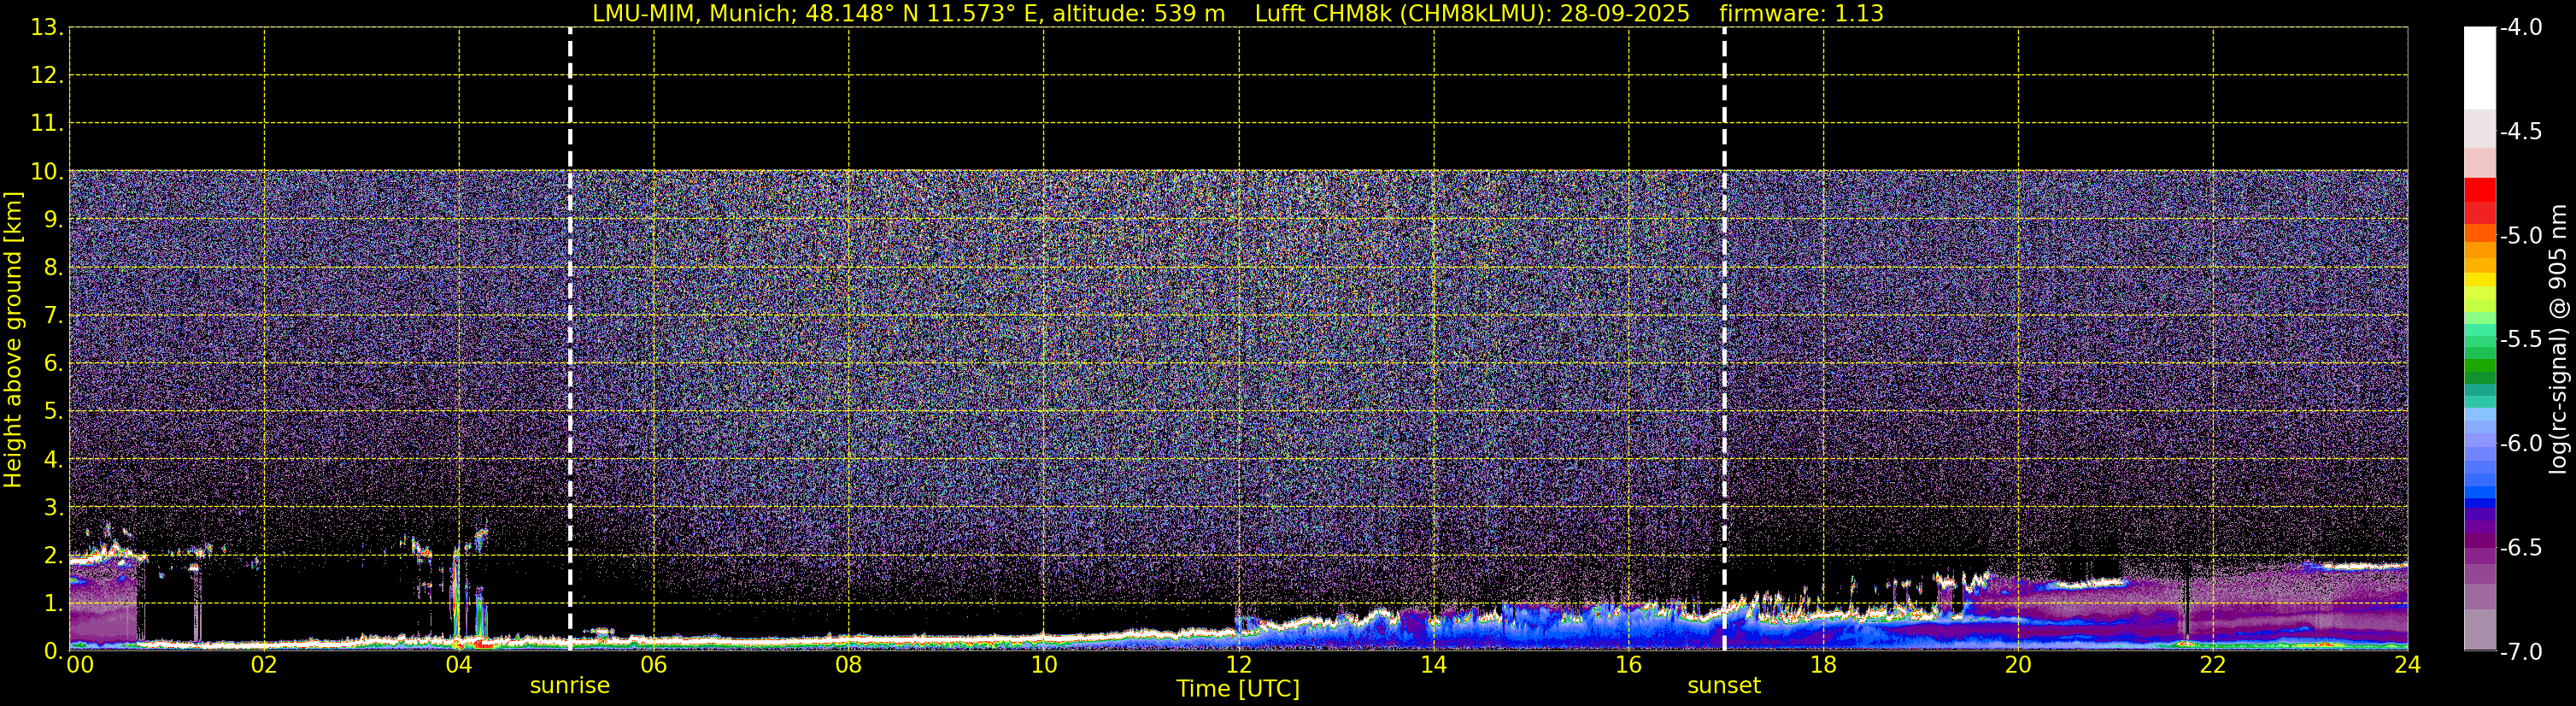This screenshot has width=2576, height=706.
Task: Click the '12' tick on the time axis
Action: click(1238, 665)
